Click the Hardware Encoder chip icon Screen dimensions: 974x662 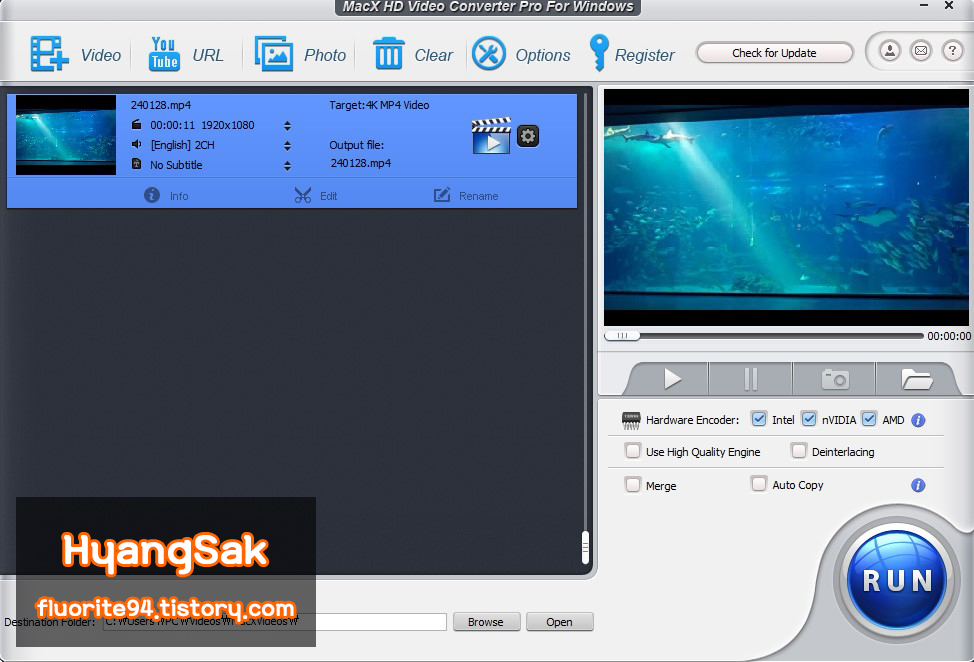point(631,420)
